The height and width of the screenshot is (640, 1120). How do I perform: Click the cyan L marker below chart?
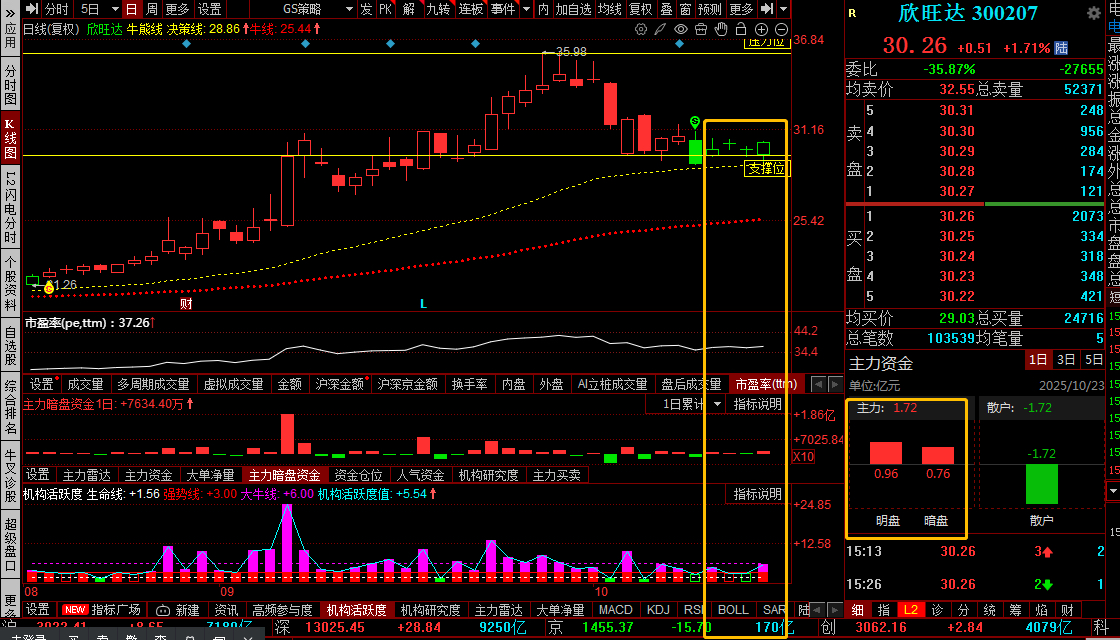point(423,304)
